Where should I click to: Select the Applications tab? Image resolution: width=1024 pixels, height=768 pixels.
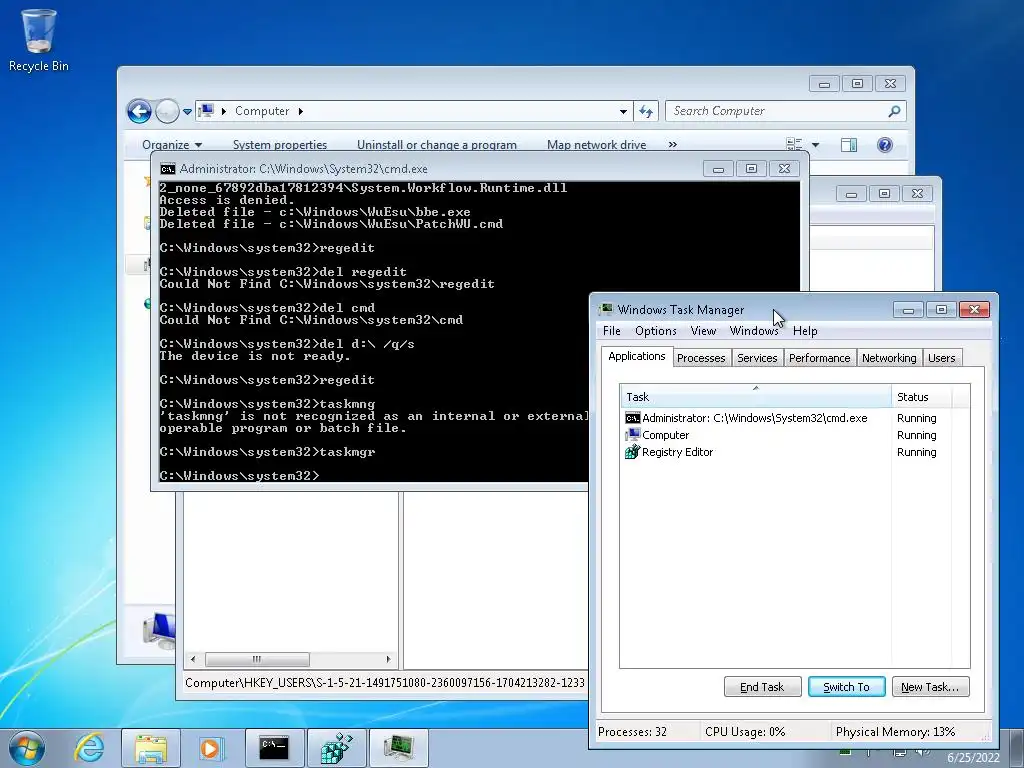(637, 356)
